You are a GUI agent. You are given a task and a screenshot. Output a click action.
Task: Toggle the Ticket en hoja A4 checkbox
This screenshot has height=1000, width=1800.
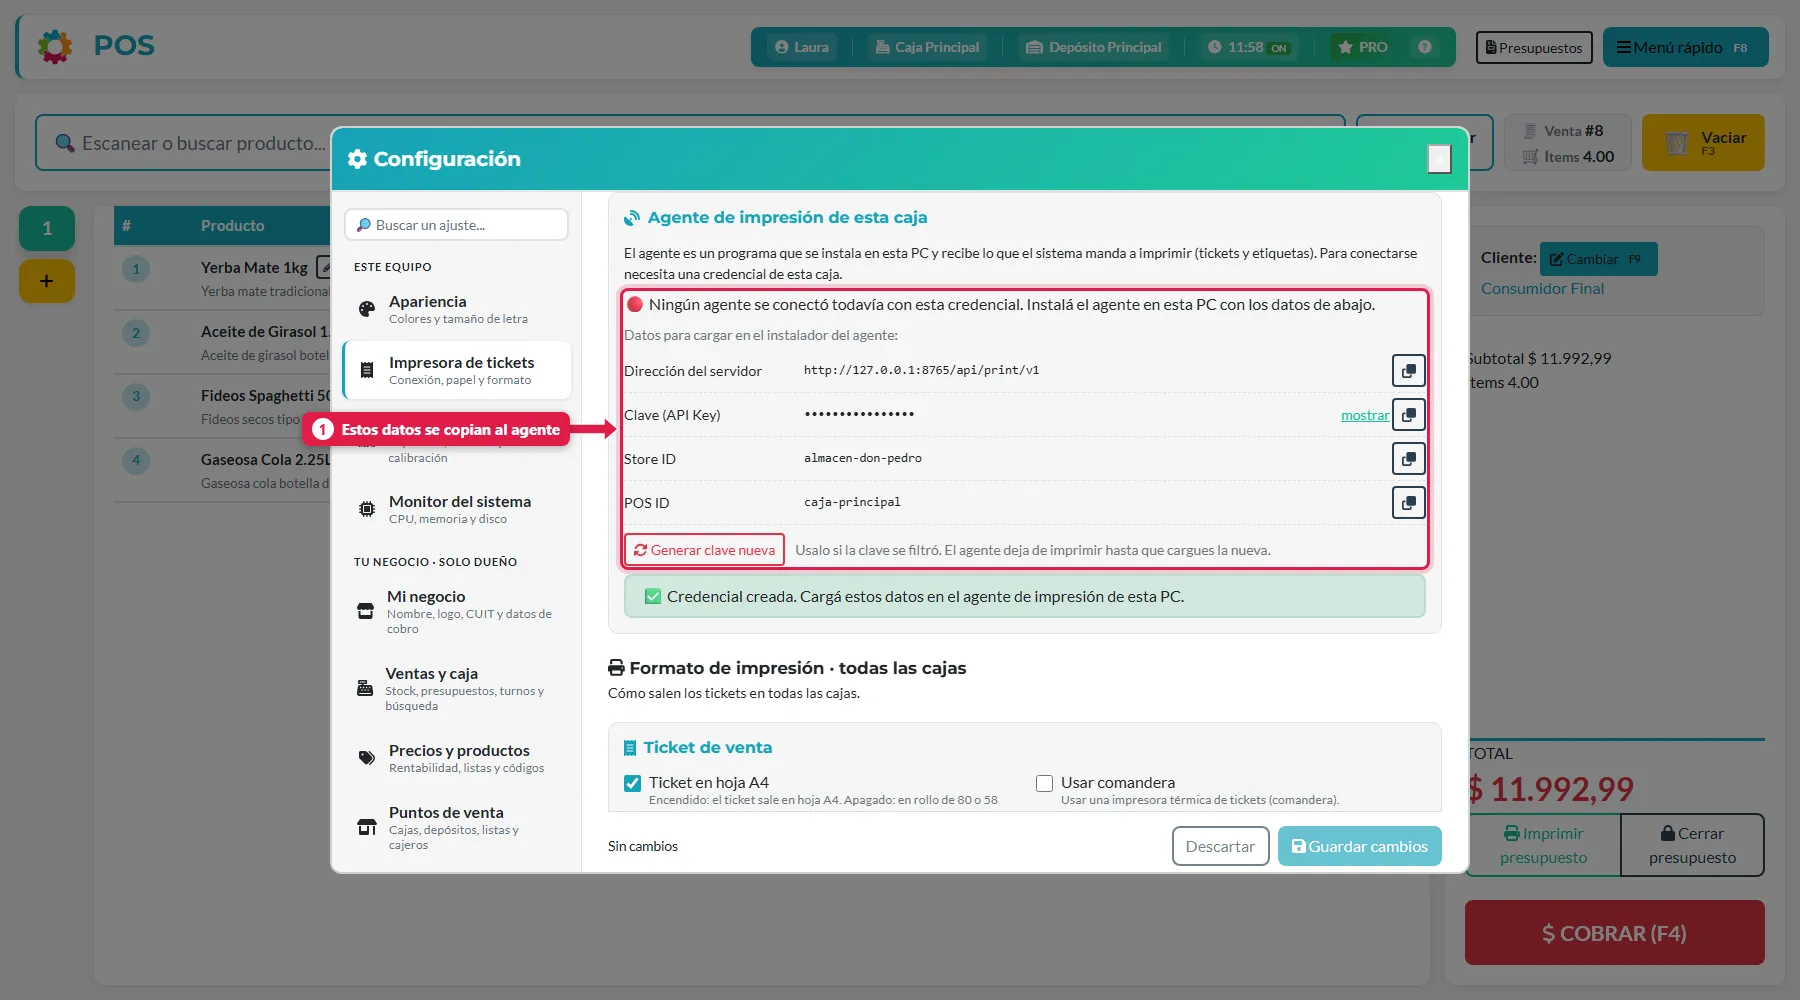(x=632, y=783)
